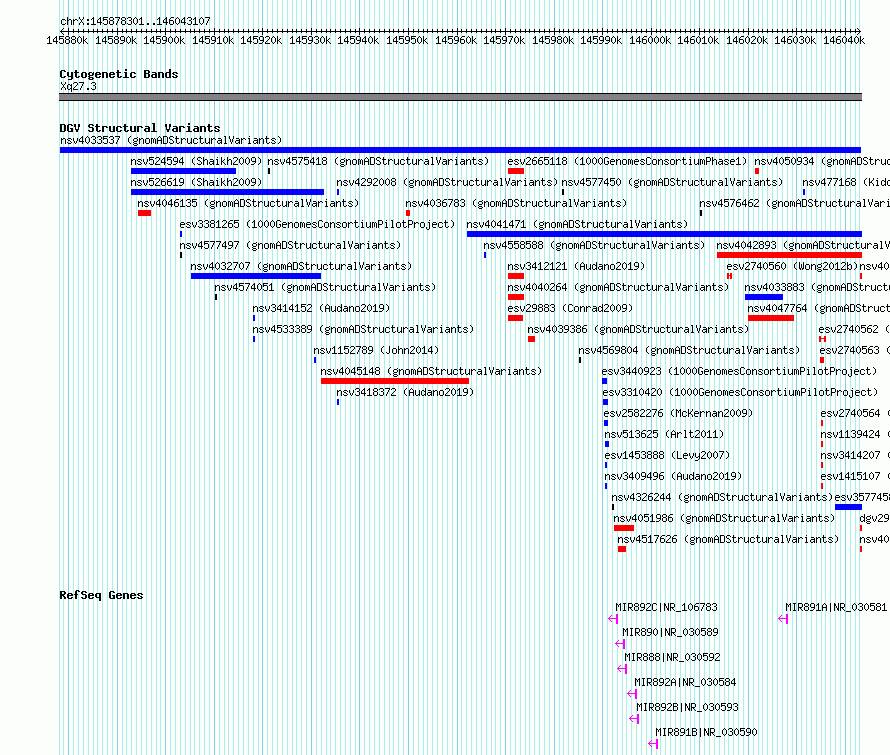890x755 pixels.
Task: Open the MIR888|NR_030592 gene label
Action: coord(672,657)
